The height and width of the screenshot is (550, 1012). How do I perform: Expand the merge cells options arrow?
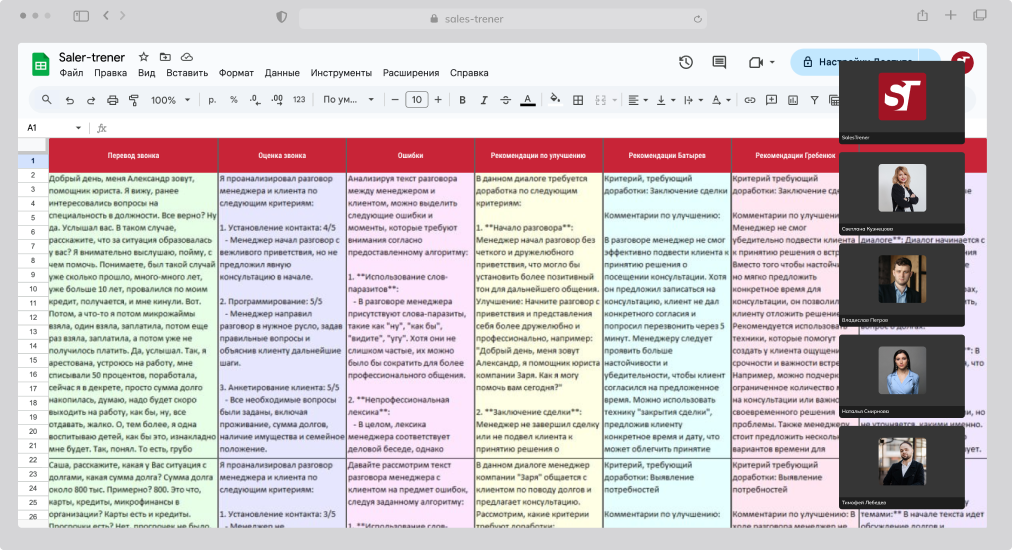[x=614, y=100]
